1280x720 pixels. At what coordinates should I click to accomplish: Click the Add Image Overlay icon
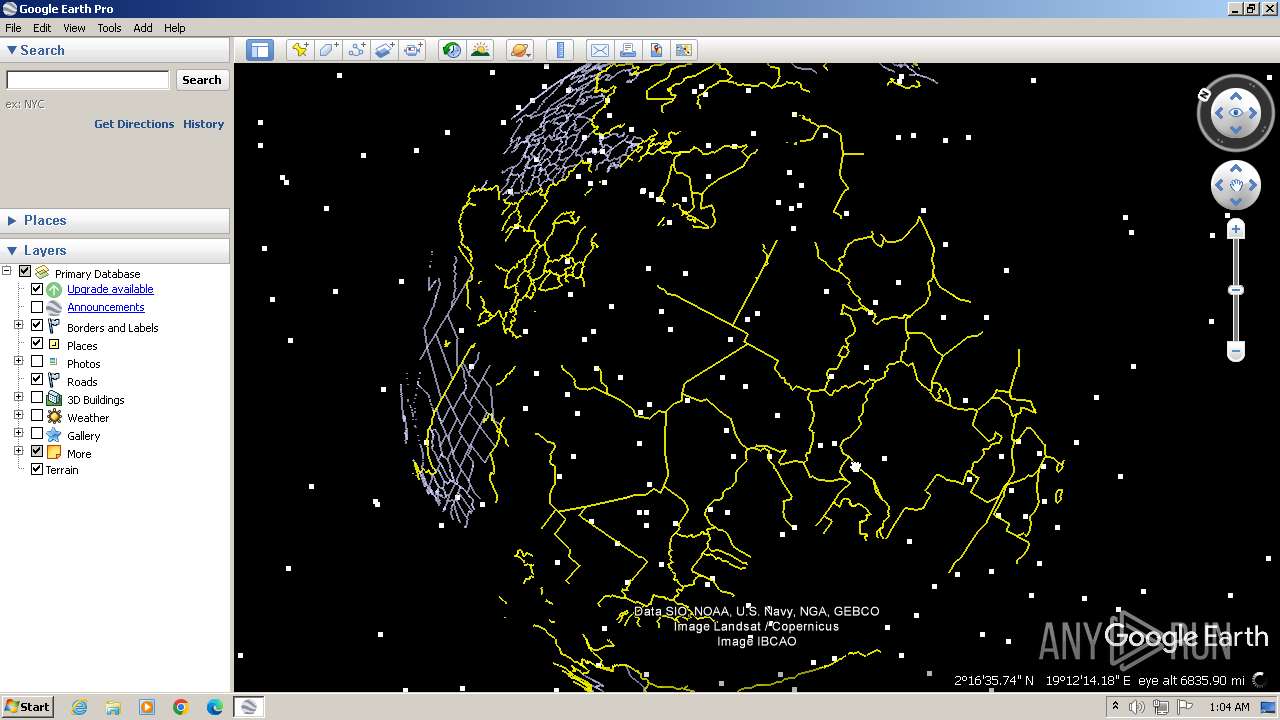(384, 50)
